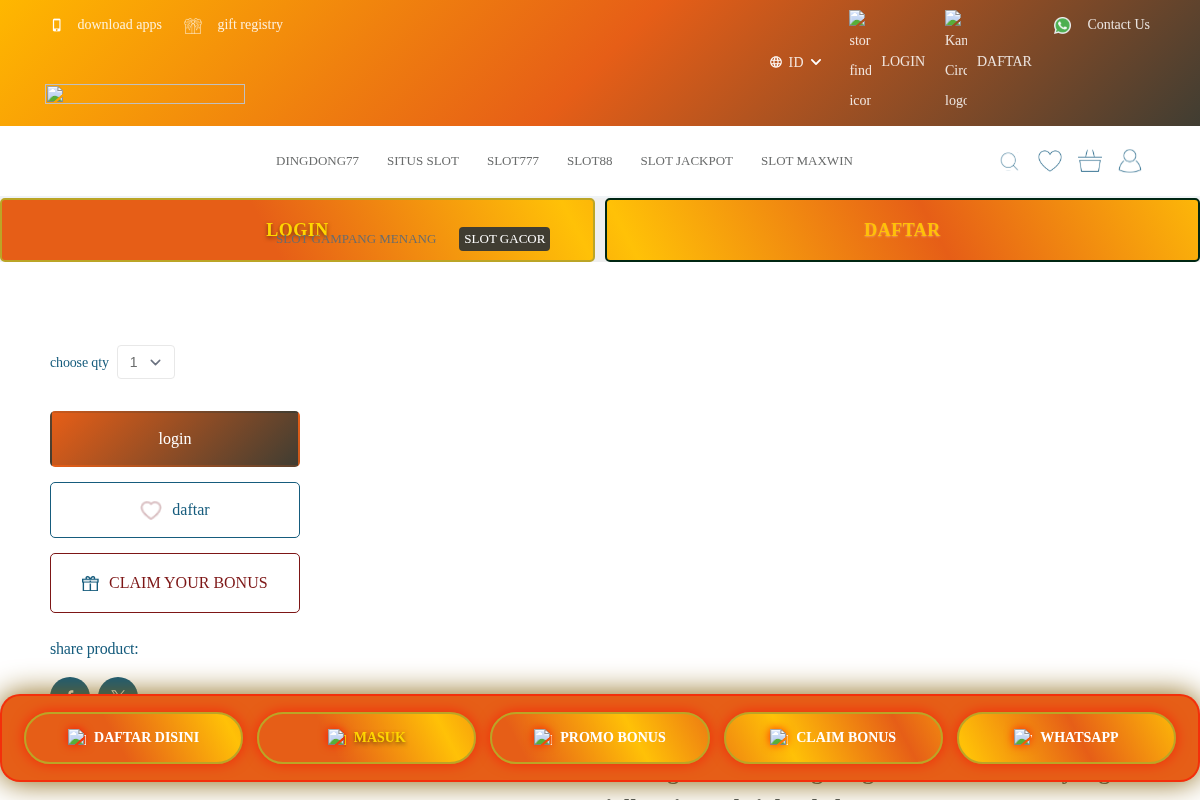Click CLAIM BONUS in bottom bar
Image resolution: width=1200 pixels, height=800 pixels.
833,738
